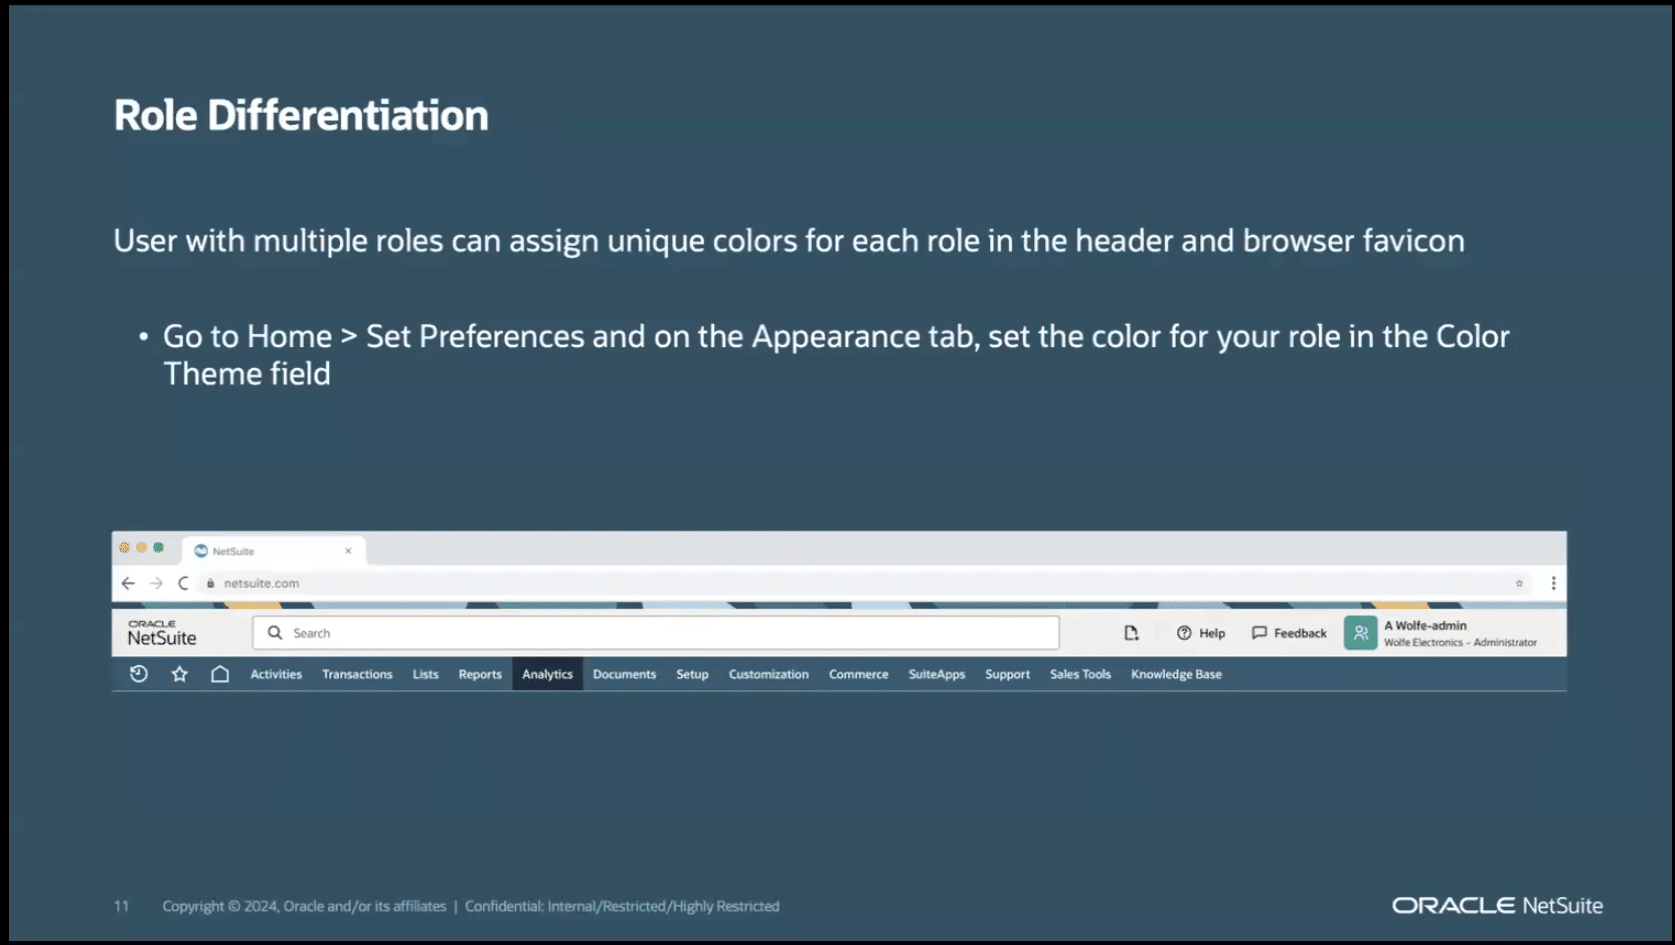
Task: Reload the netsuite.com page
Action: pyautogui.click(x=183, y=583)
